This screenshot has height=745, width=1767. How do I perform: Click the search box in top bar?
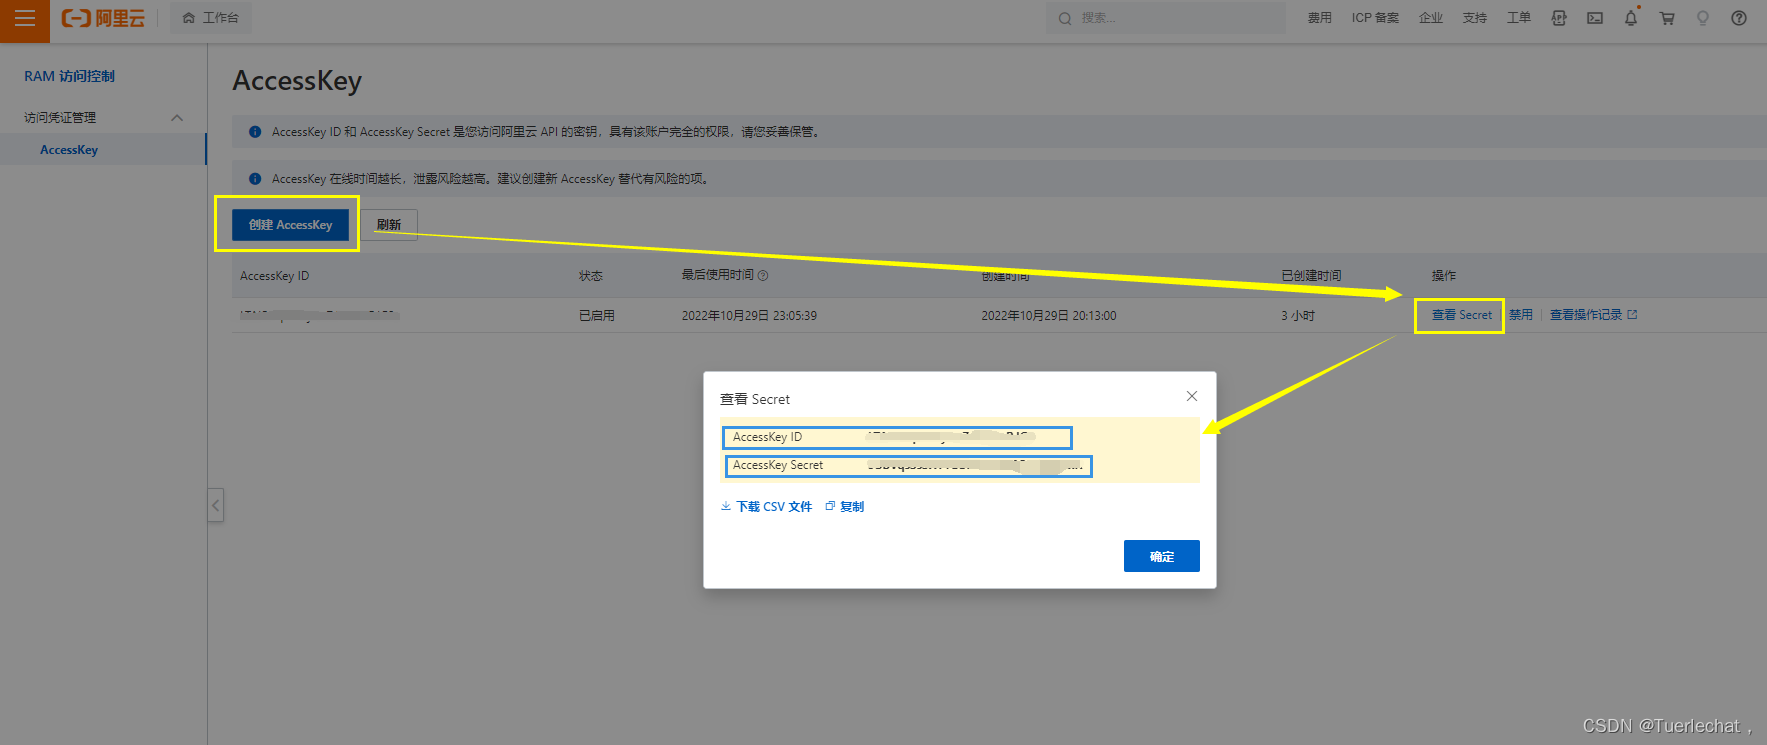1165,18
